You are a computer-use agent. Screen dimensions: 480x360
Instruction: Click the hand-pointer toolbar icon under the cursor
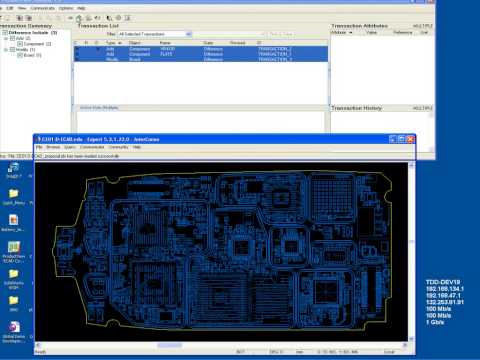(79, 18)
